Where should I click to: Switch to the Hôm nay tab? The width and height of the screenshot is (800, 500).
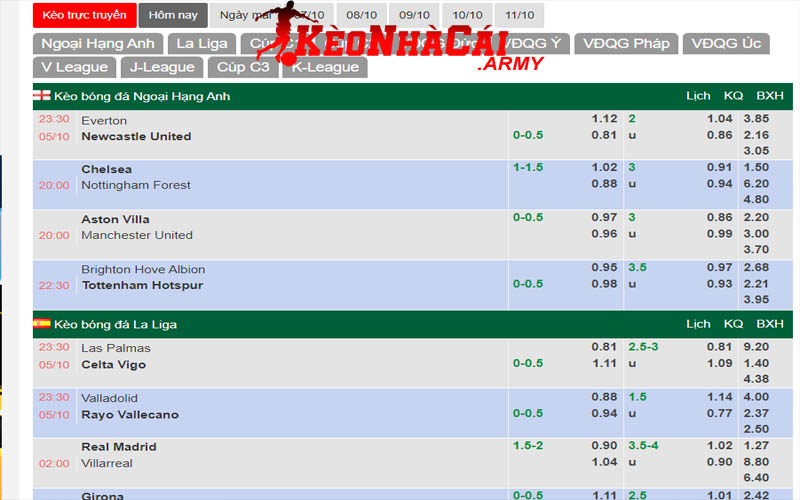173,15
